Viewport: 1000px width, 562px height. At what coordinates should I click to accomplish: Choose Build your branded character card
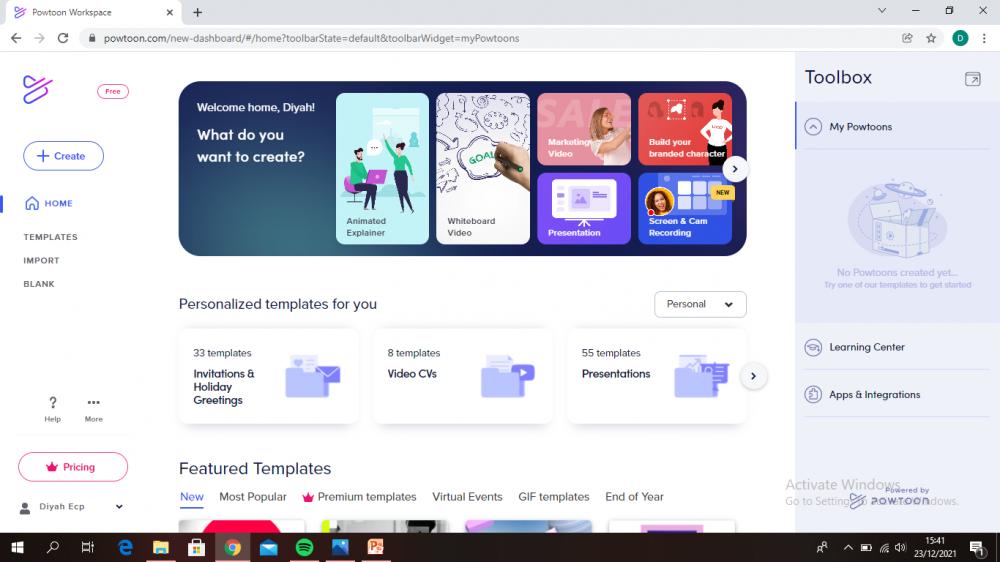pyautogui.click(x=684, y=129)
